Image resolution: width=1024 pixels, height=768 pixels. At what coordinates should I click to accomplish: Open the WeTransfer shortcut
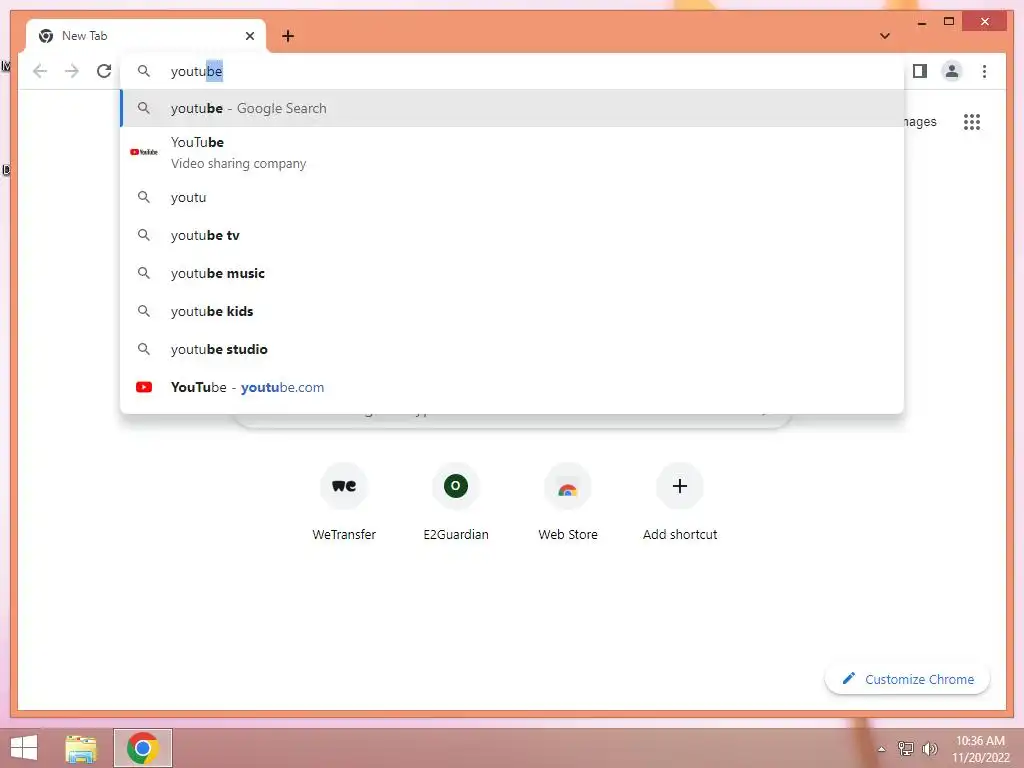[x=344, y=501]
